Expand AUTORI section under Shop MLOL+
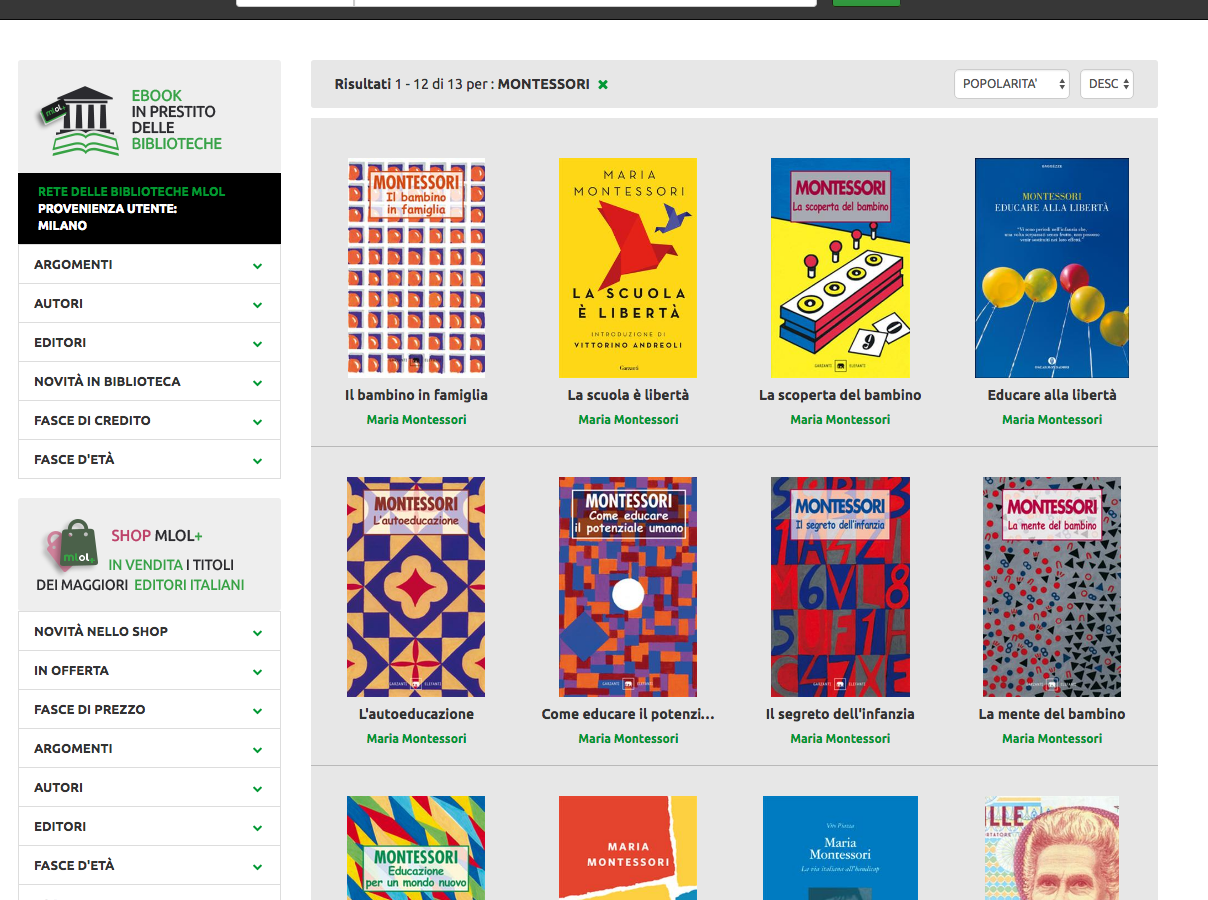1208x900 pixels. point(149,788)
